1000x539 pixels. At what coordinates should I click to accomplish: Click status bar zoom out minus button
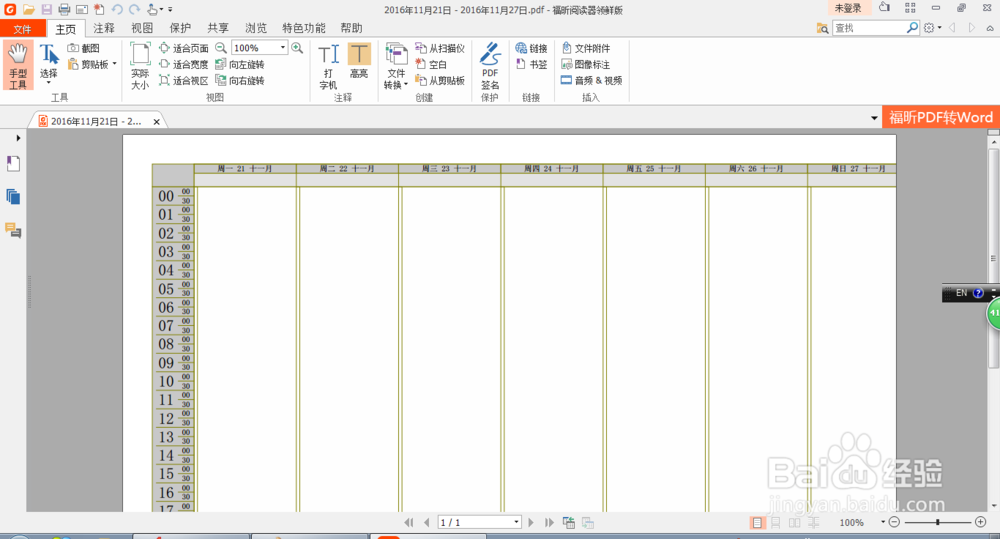point(894,522)
